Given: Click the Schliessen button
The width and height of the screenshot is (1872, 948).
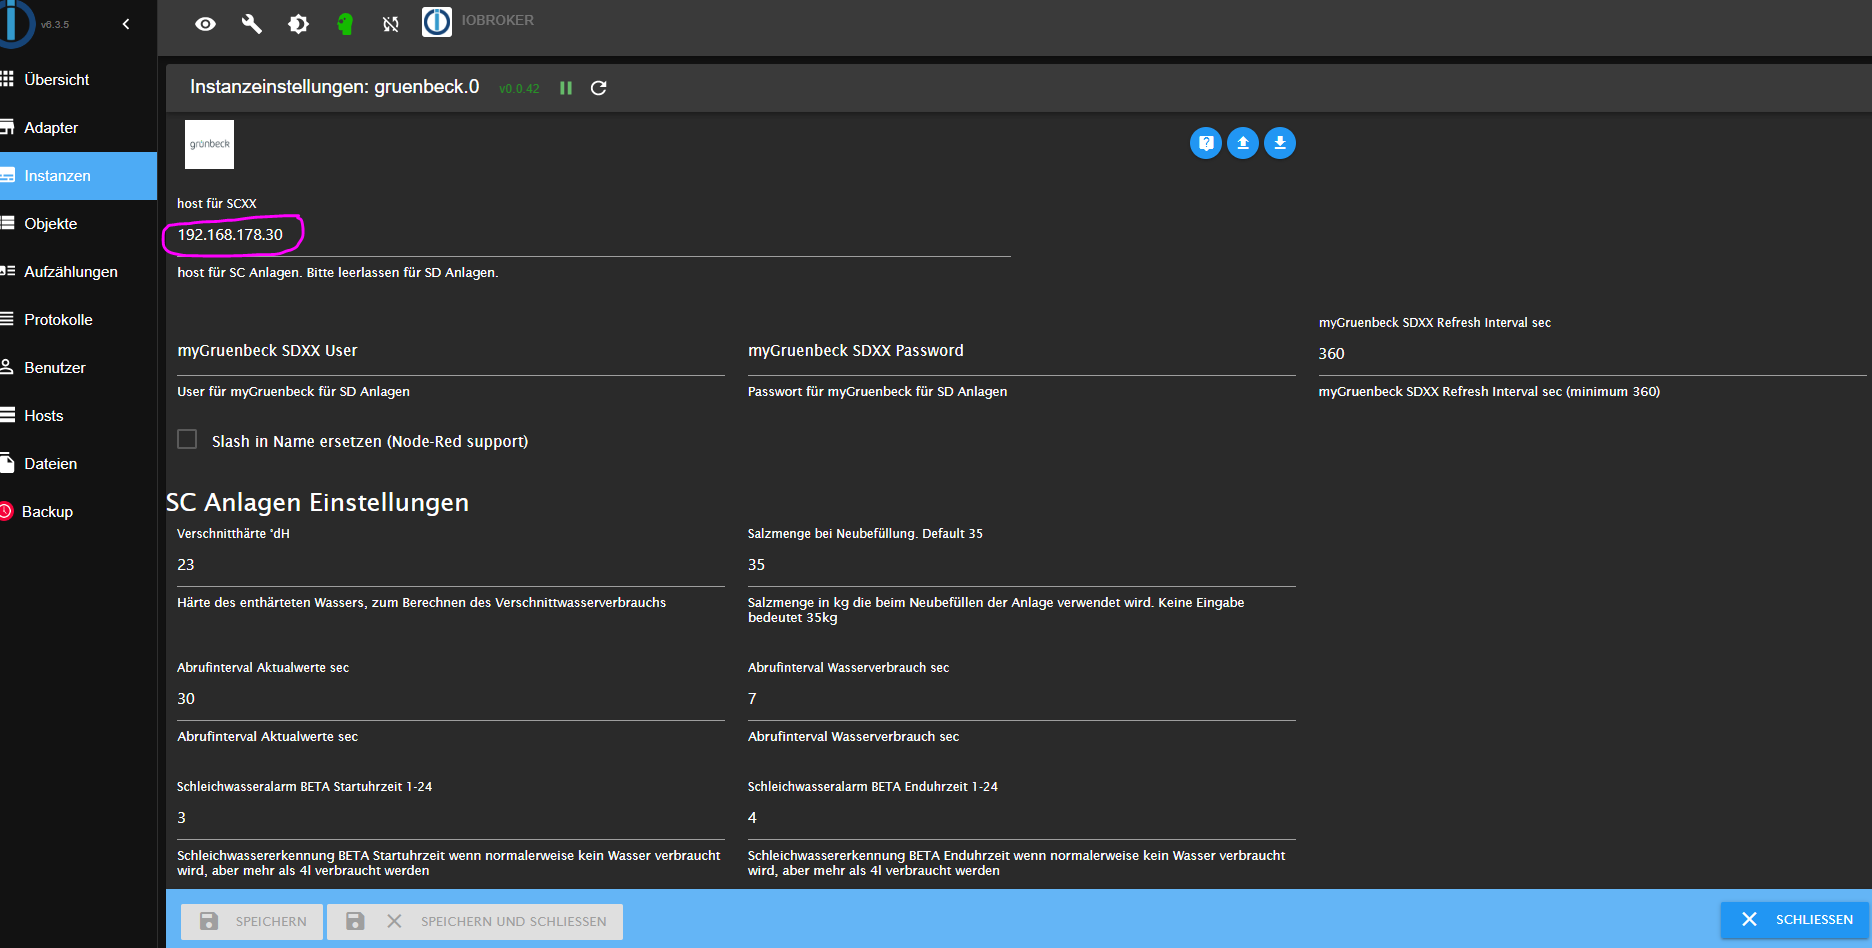Looking at the screenshot, I should 1796,920.
